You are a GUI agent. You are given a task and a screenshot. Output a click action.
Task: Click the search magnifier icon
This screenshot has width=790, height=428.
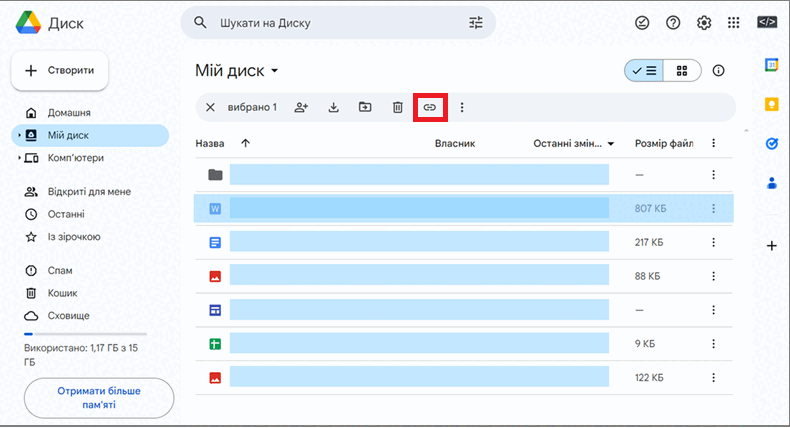pos(200,23)
